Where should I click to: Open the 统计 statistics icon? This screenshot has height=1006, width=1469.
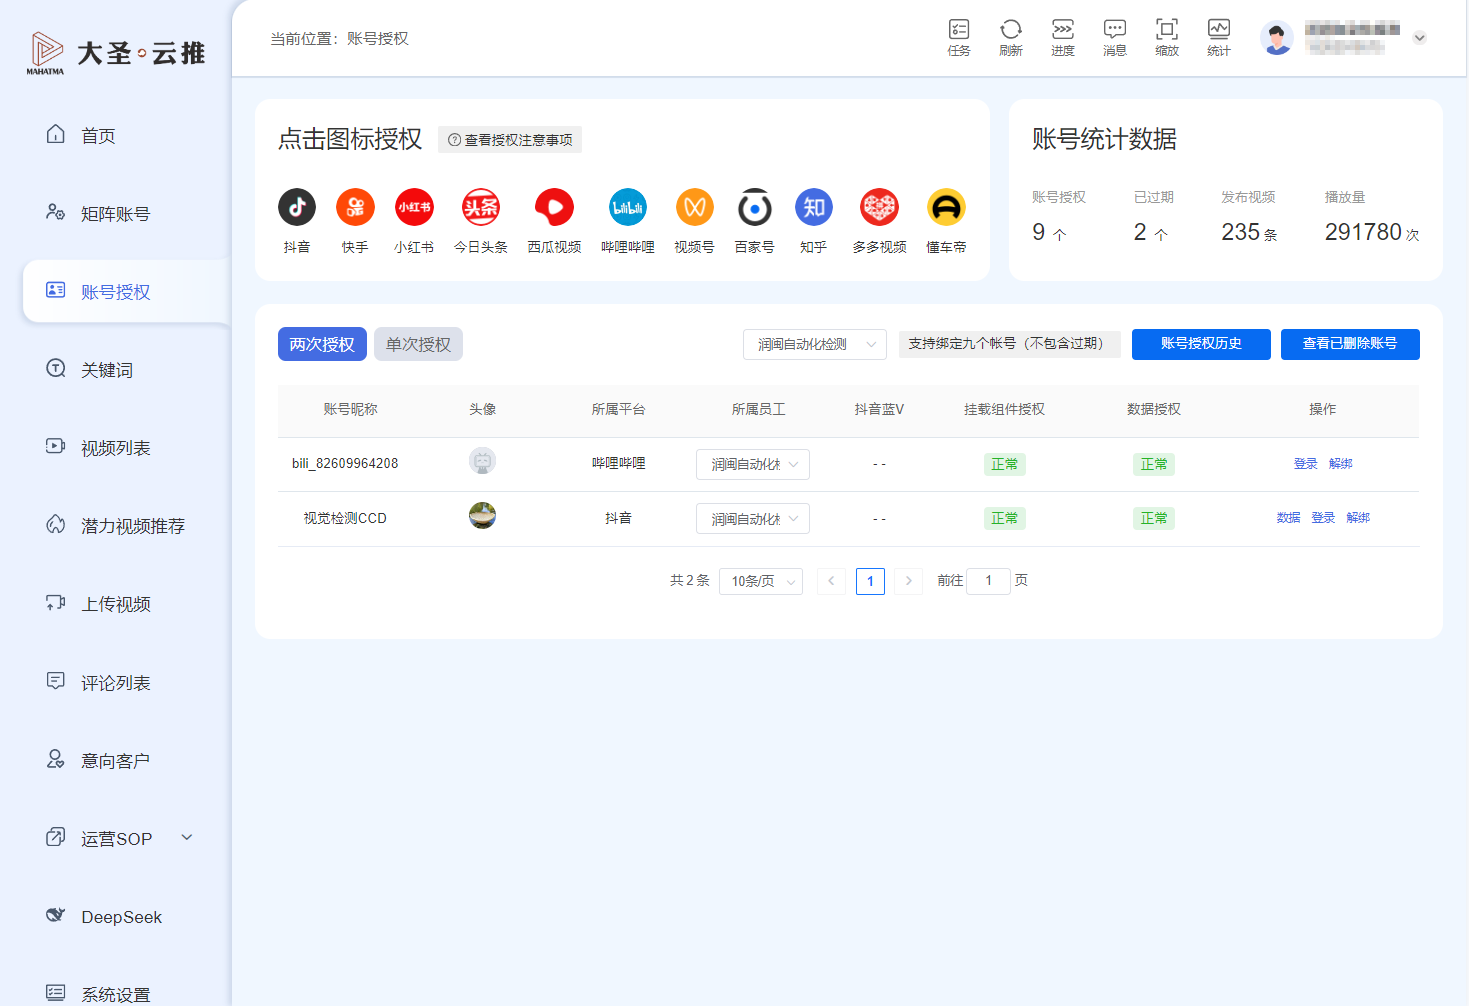(x=1219, y=37)
